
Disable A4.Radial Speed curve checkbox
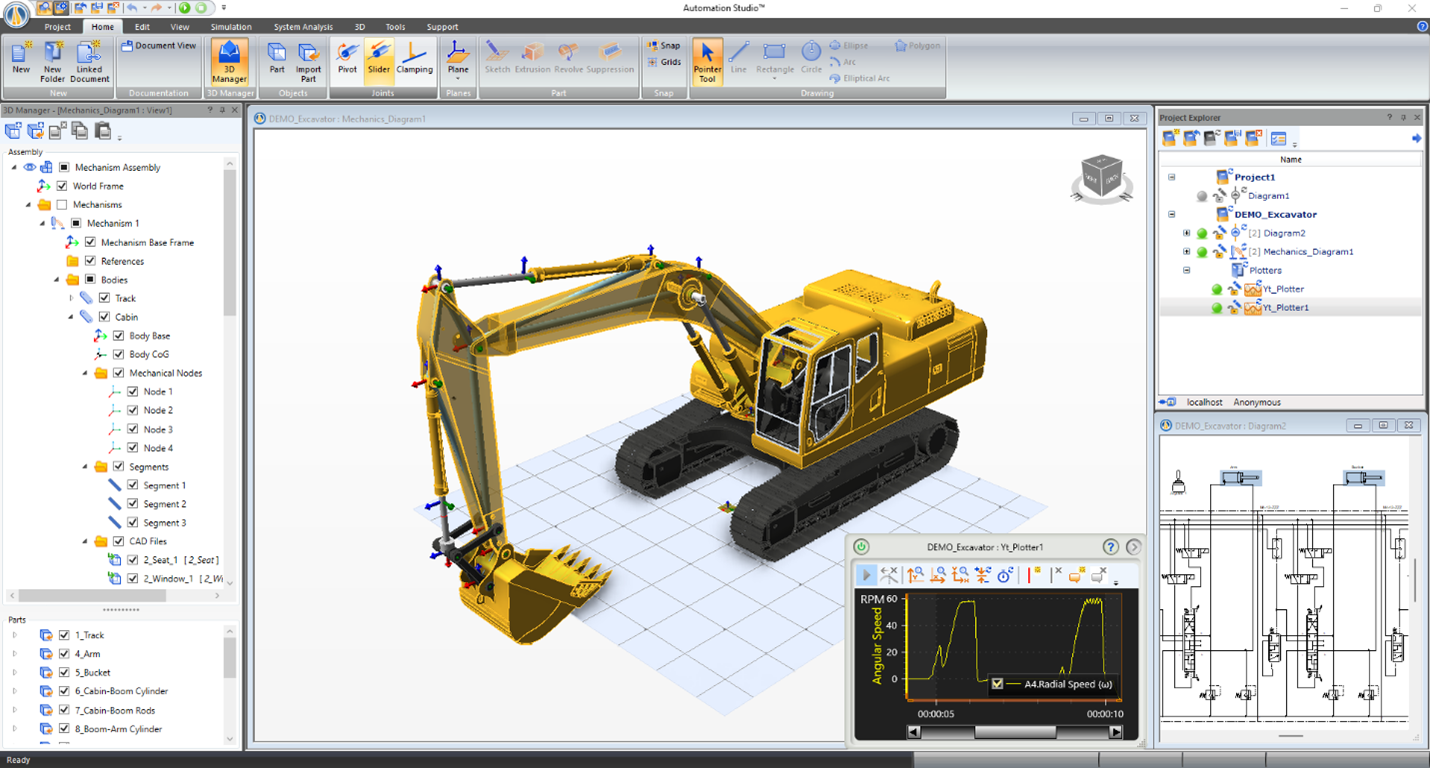coord(997,684)
